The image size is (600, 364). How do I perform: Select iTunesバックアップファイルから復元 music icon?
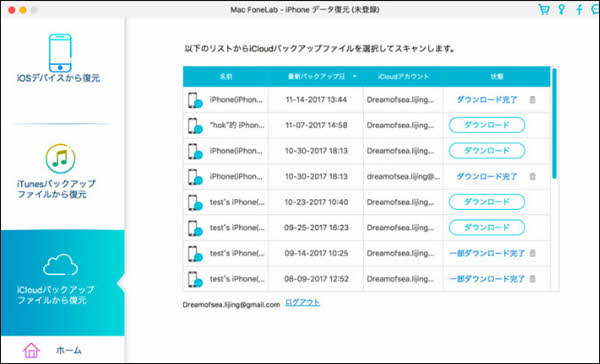(60, 158)
